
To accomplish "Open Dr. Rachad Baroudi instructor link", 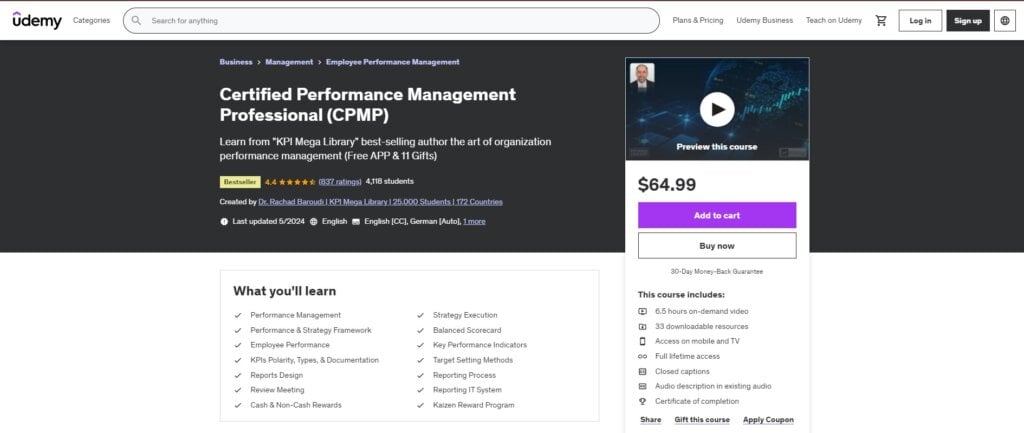I will coord(381,202).
